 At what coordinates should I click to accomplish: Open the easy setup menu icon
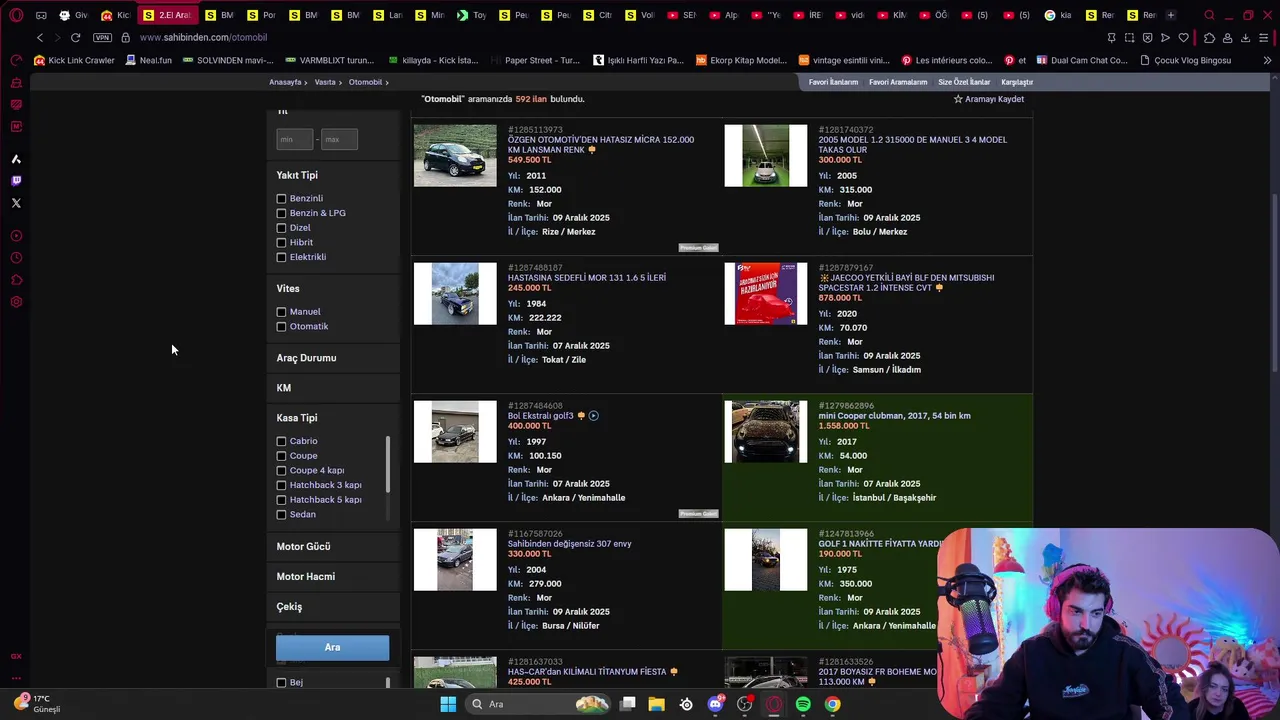(1265, 37)
